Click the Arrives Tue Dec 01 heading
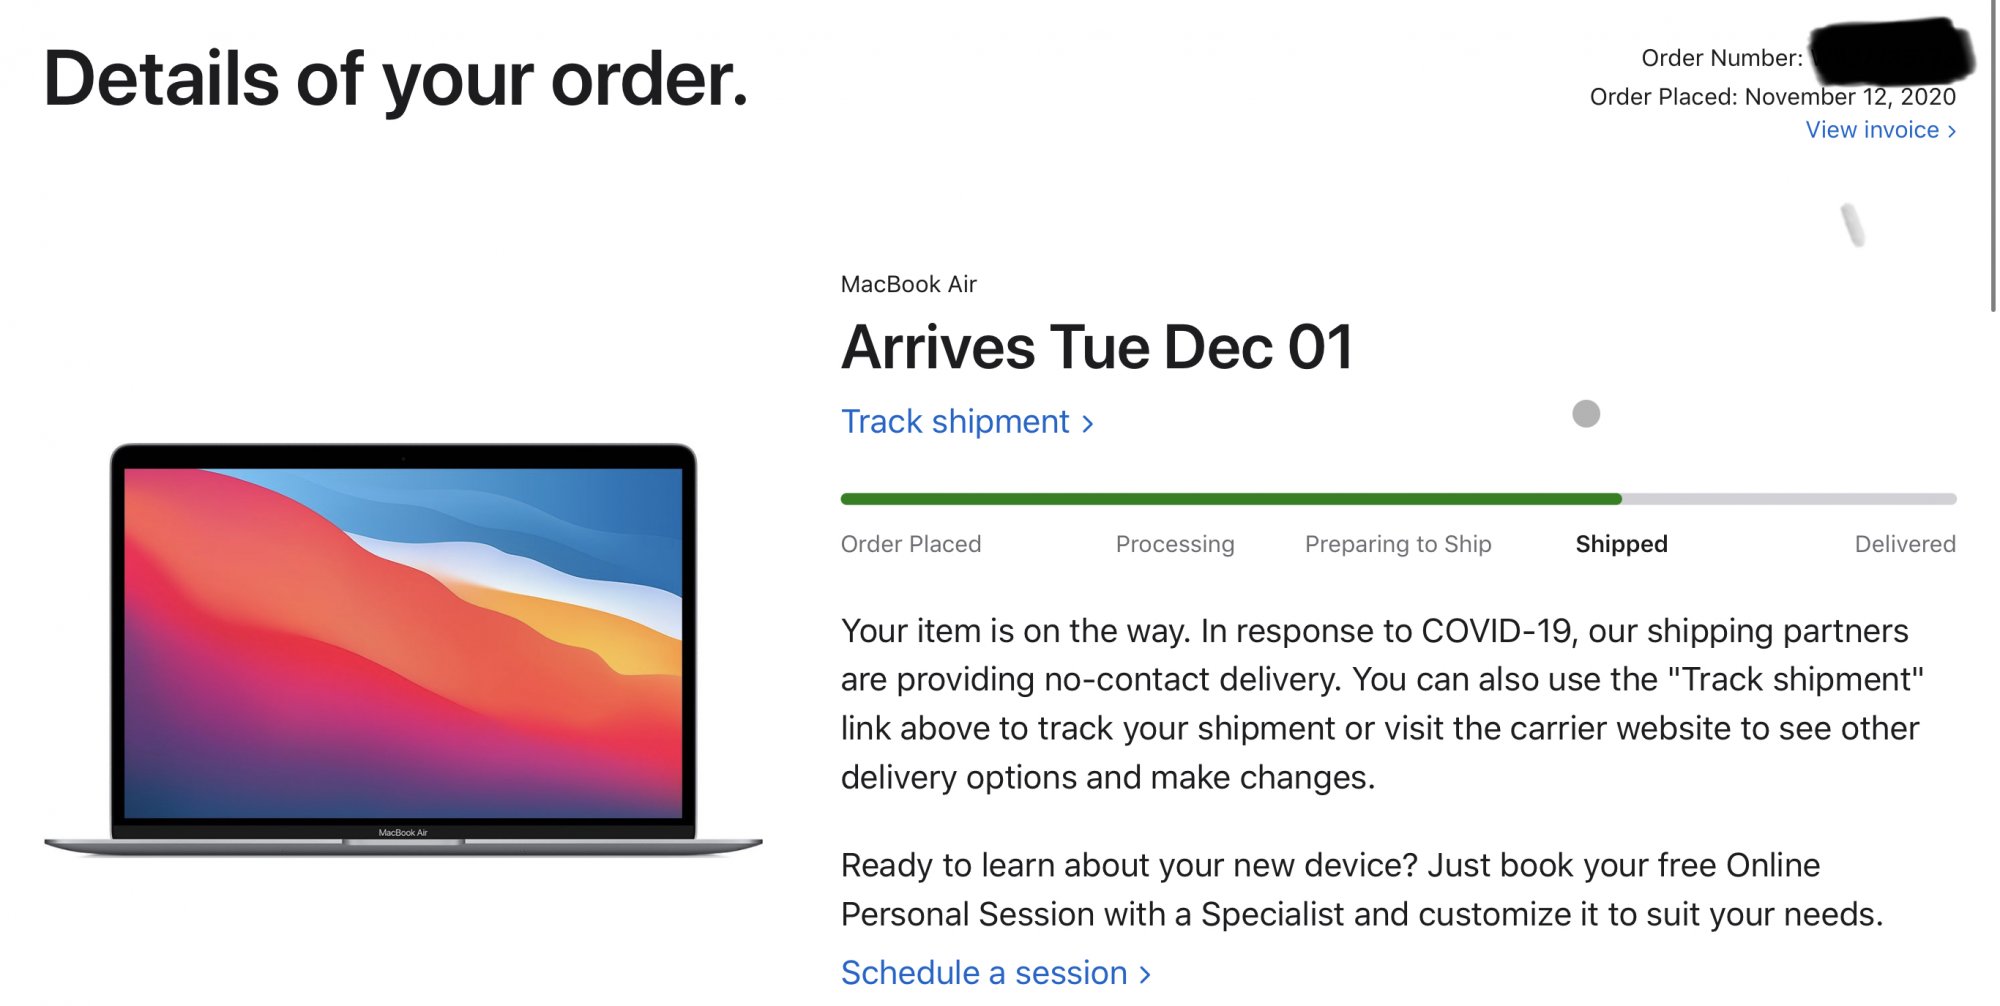2000x1006 pixels. pos(1096,348)
